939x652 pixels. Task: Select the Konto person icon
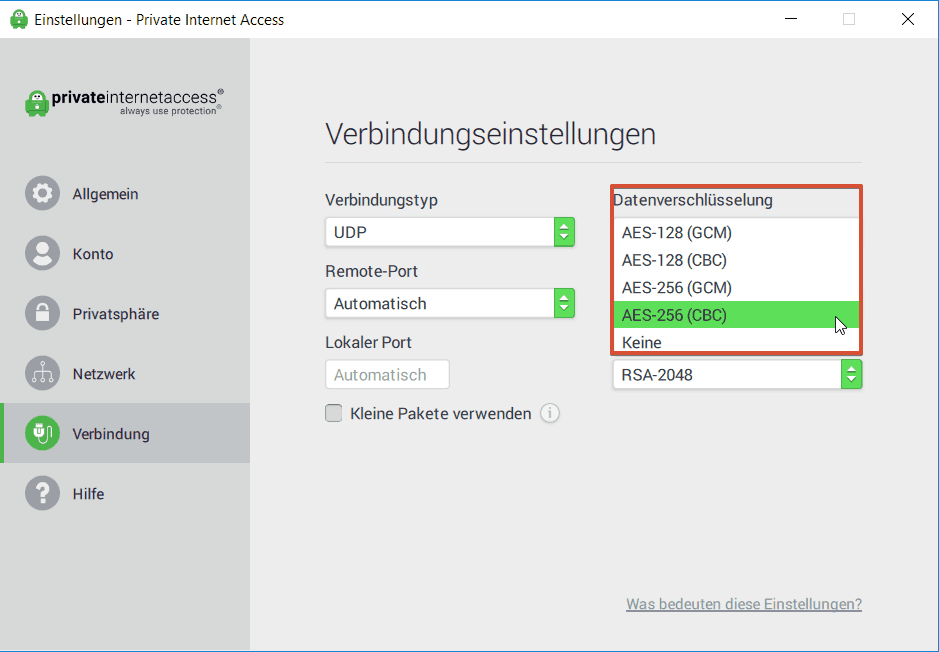43,253
